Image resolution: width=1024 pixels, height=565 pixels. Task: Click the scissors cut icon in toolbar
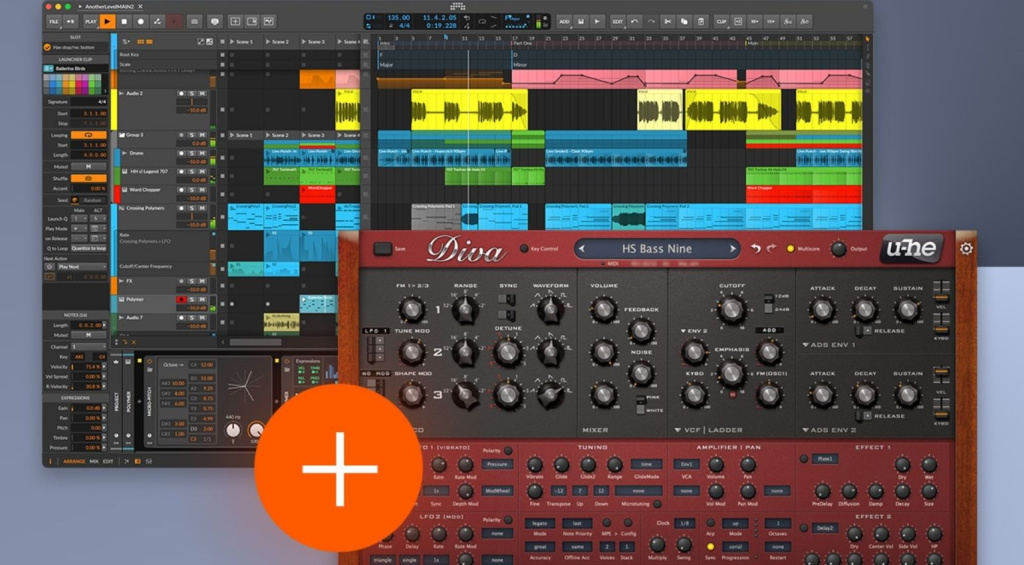(667, 22)
